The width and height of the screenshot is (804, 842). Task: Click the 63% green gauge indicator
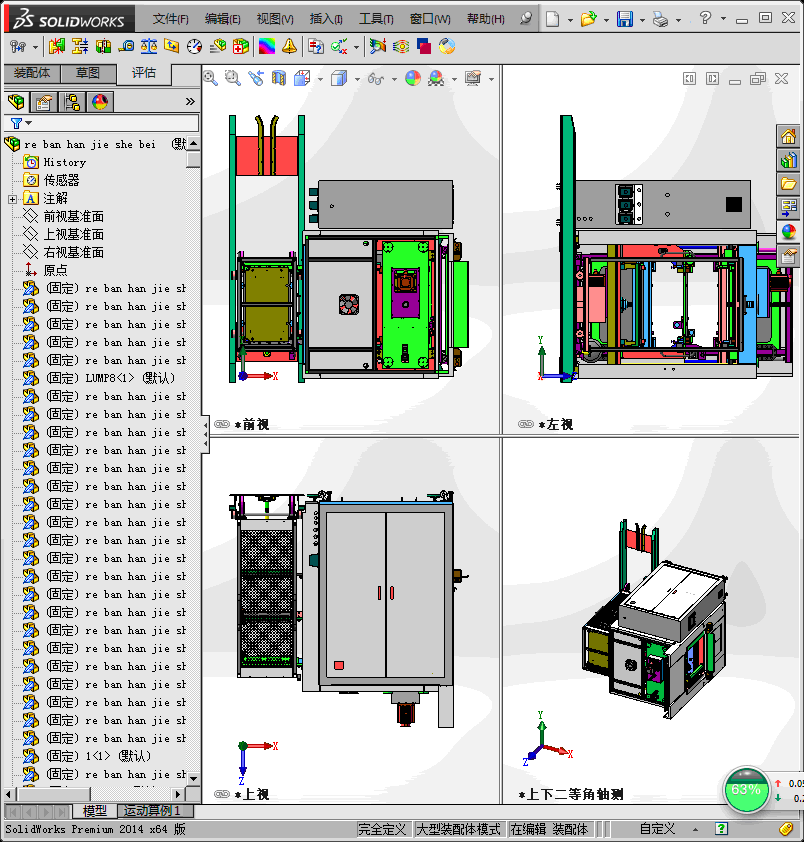746,790
